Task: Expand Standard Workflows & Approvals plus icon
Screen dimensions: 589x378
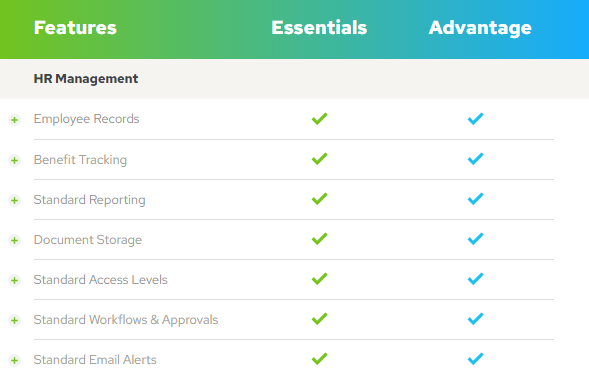Action: coord(14,321)
